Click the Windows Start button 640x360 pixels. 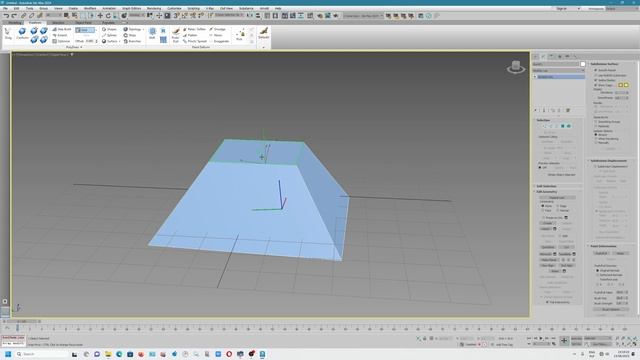(x=8, y=354)
